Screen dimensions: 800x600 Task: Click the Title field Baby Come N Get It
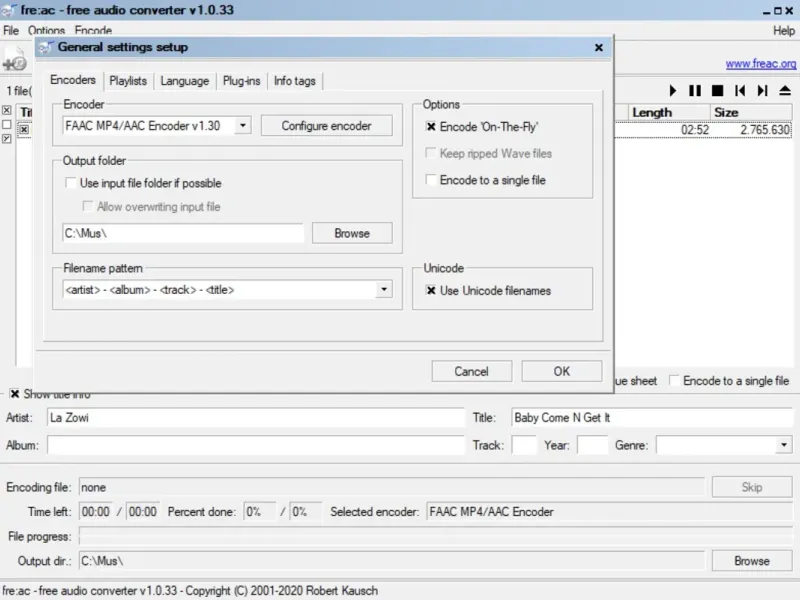coord(652,417)
